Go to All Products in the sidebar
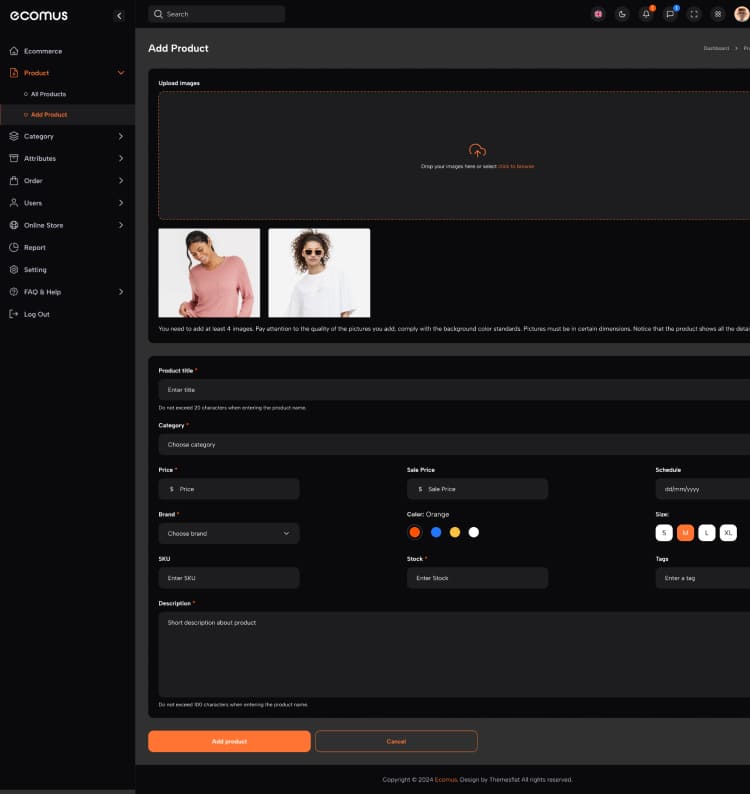The height and width of the screenshot is (794, 750). [48, 94]
